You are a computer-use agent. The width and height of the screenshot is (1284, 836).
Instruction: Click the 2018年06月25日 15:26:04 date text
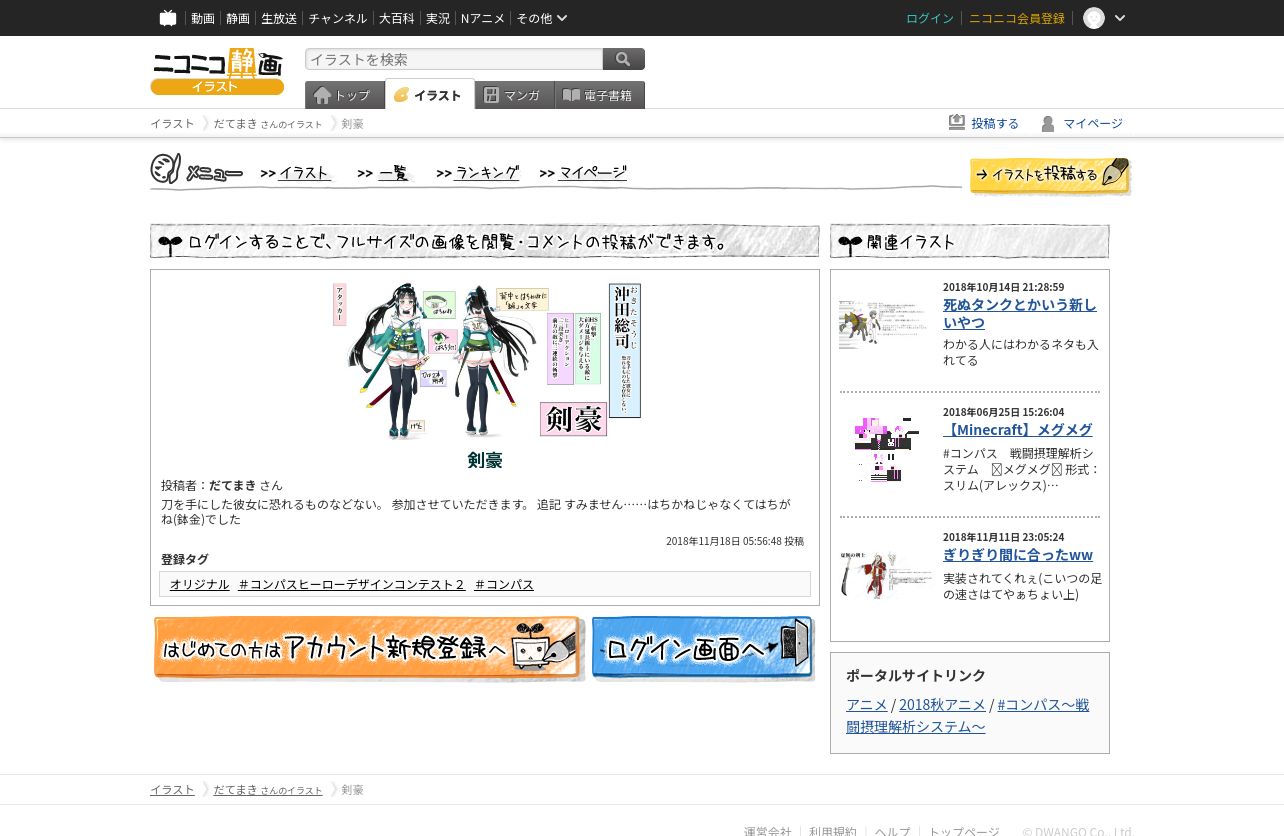pyautogui.click(x=1003, y=412)
